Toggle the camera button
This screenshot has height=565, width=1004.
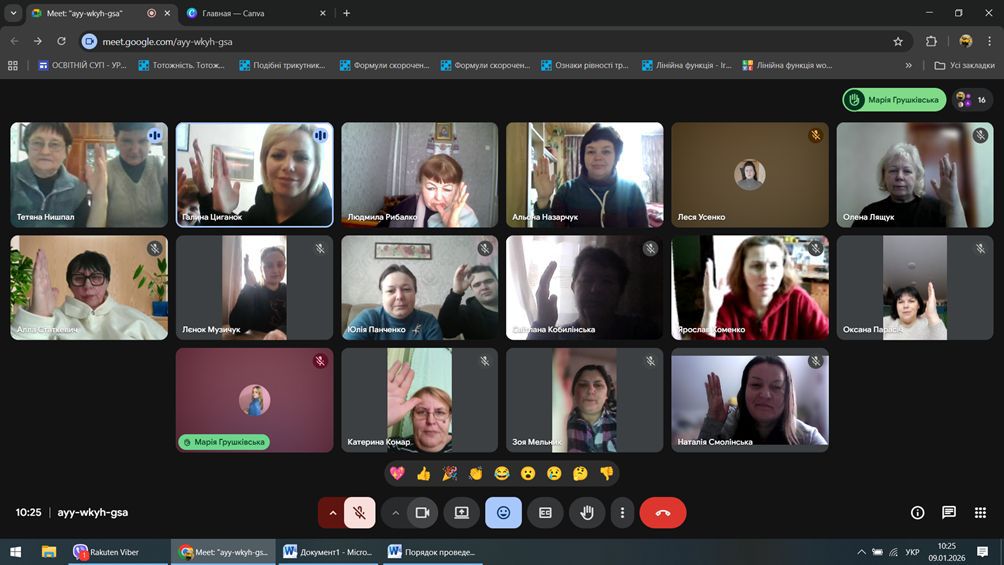tap(422, 512)
